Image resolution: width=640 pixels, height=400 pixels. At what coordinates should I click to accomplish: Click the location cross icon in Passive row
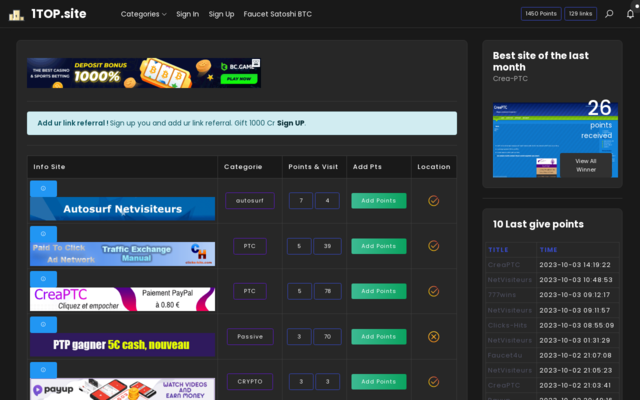433,337
